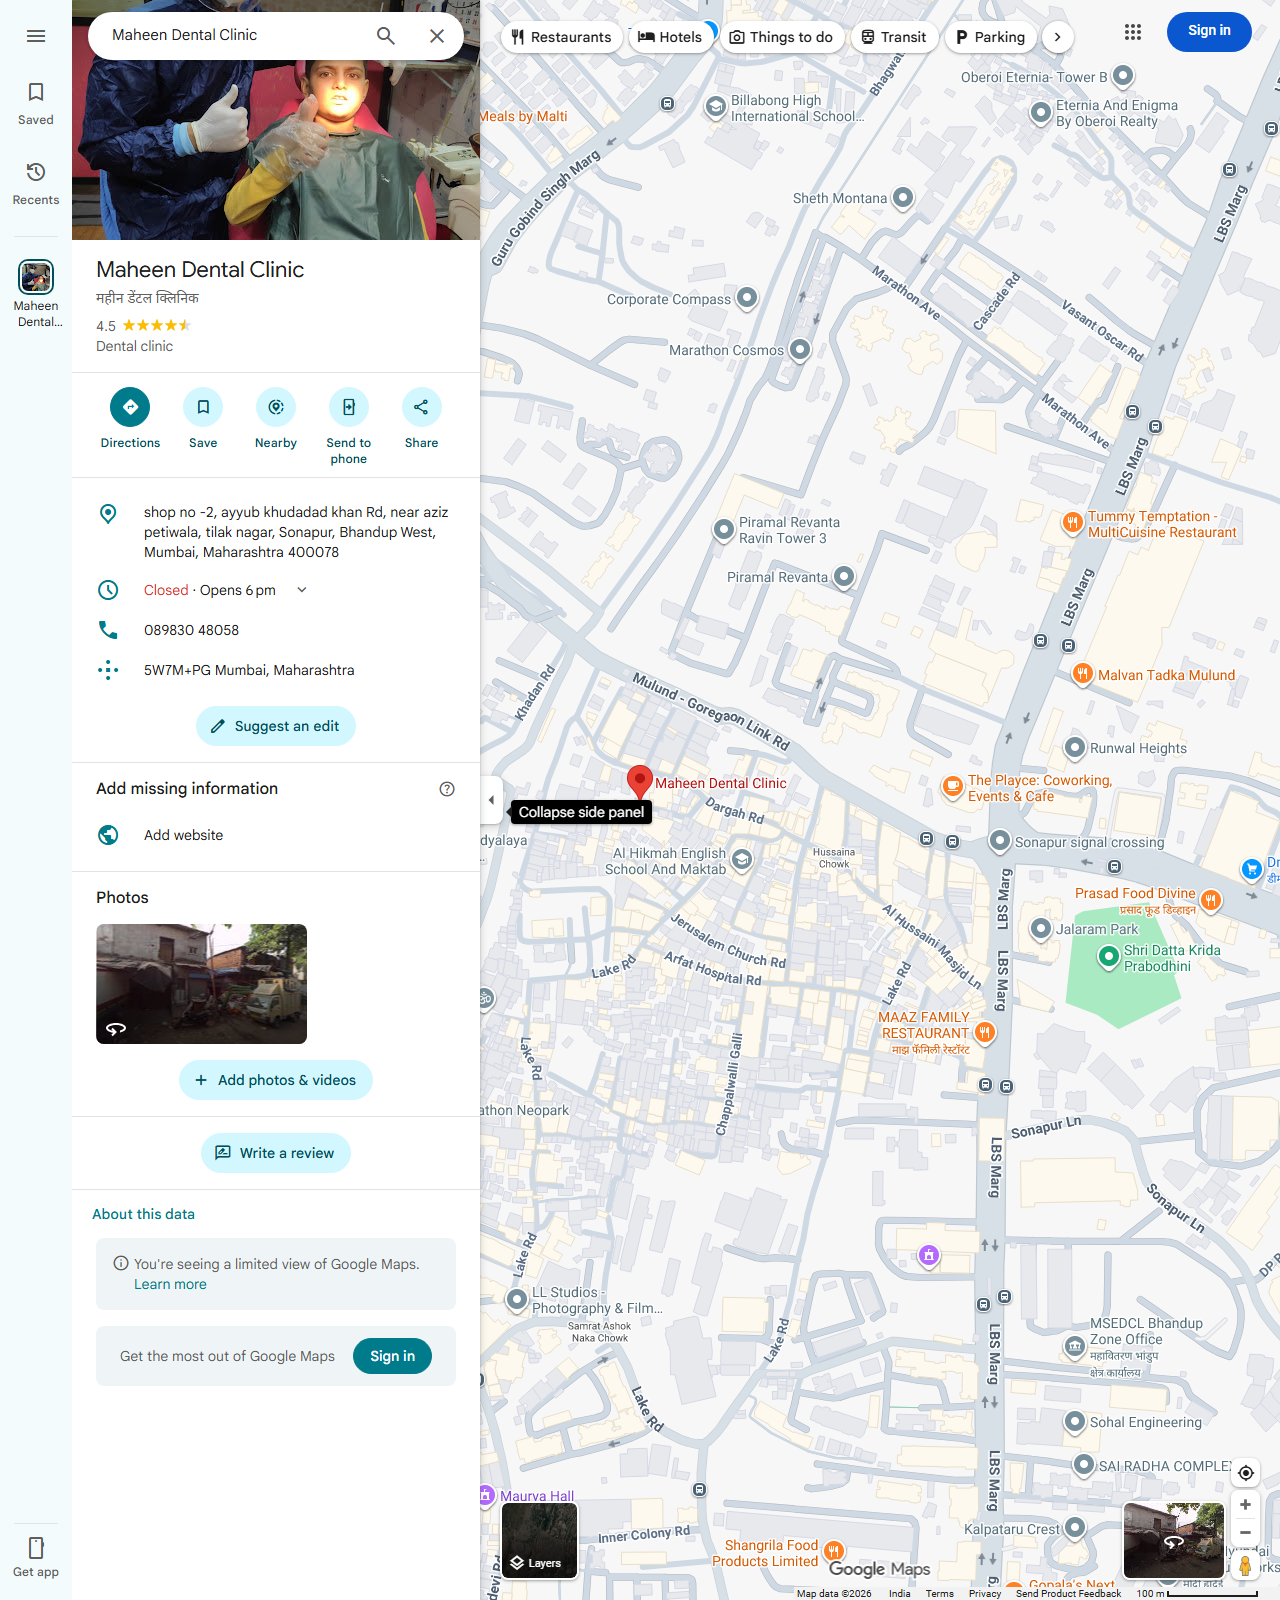1280x1600 pixels.
Task: Click the Maheen Dental Clinic search field
Action: (235, 35)
